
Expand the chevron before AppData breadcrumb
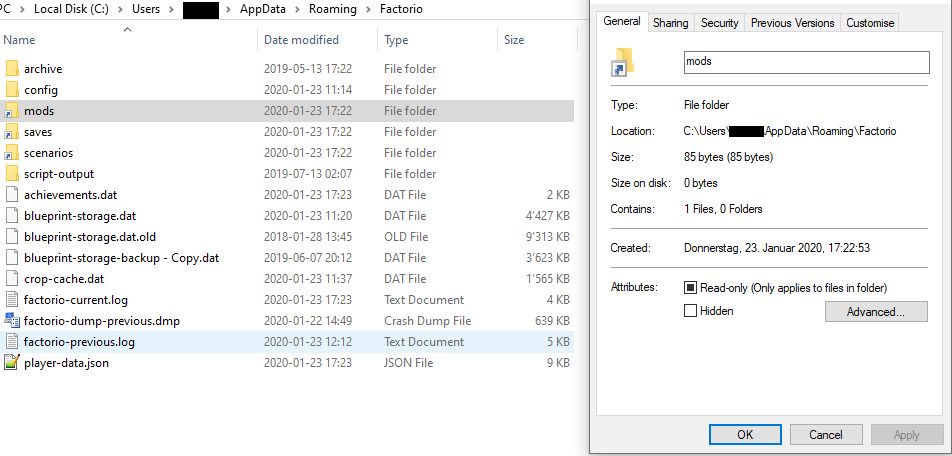[228, 9]
